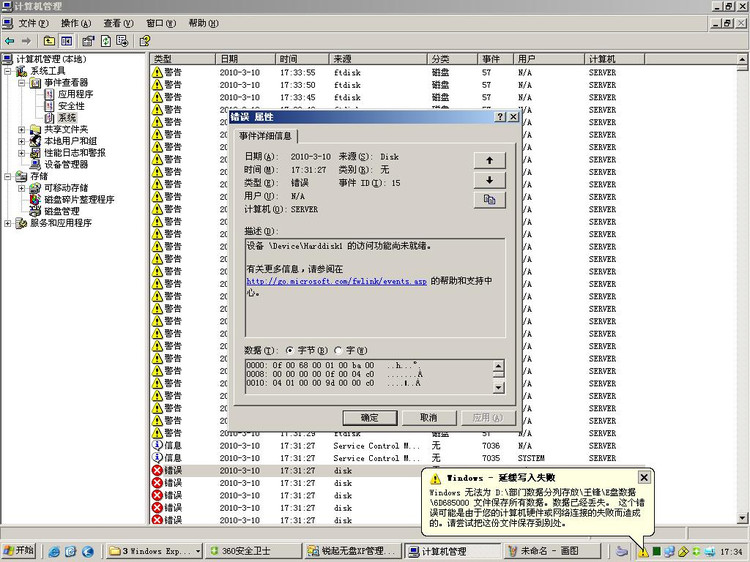Image resolution: width=750 pixels, height=562 pixels.
Task: Sort by the 日期 column header
Action: (245, 59)
